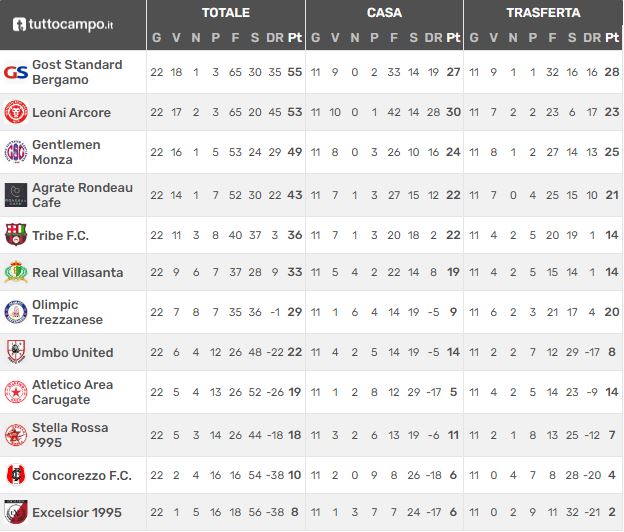Open the Leoni Arcore team link
This screenshot has width=624, height=532.
71,113
